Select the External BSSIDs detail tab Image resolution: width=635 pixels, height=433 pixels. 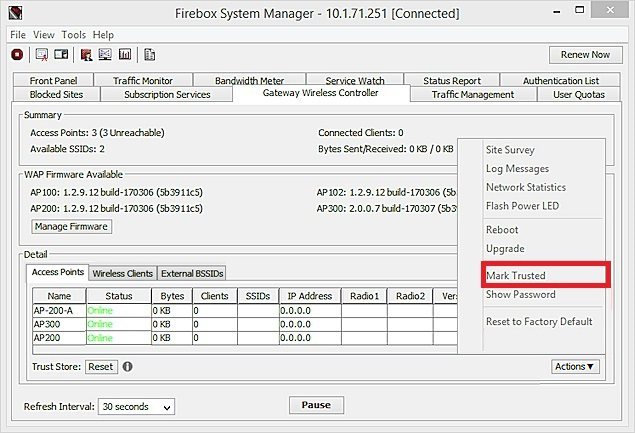pos(192,273)
